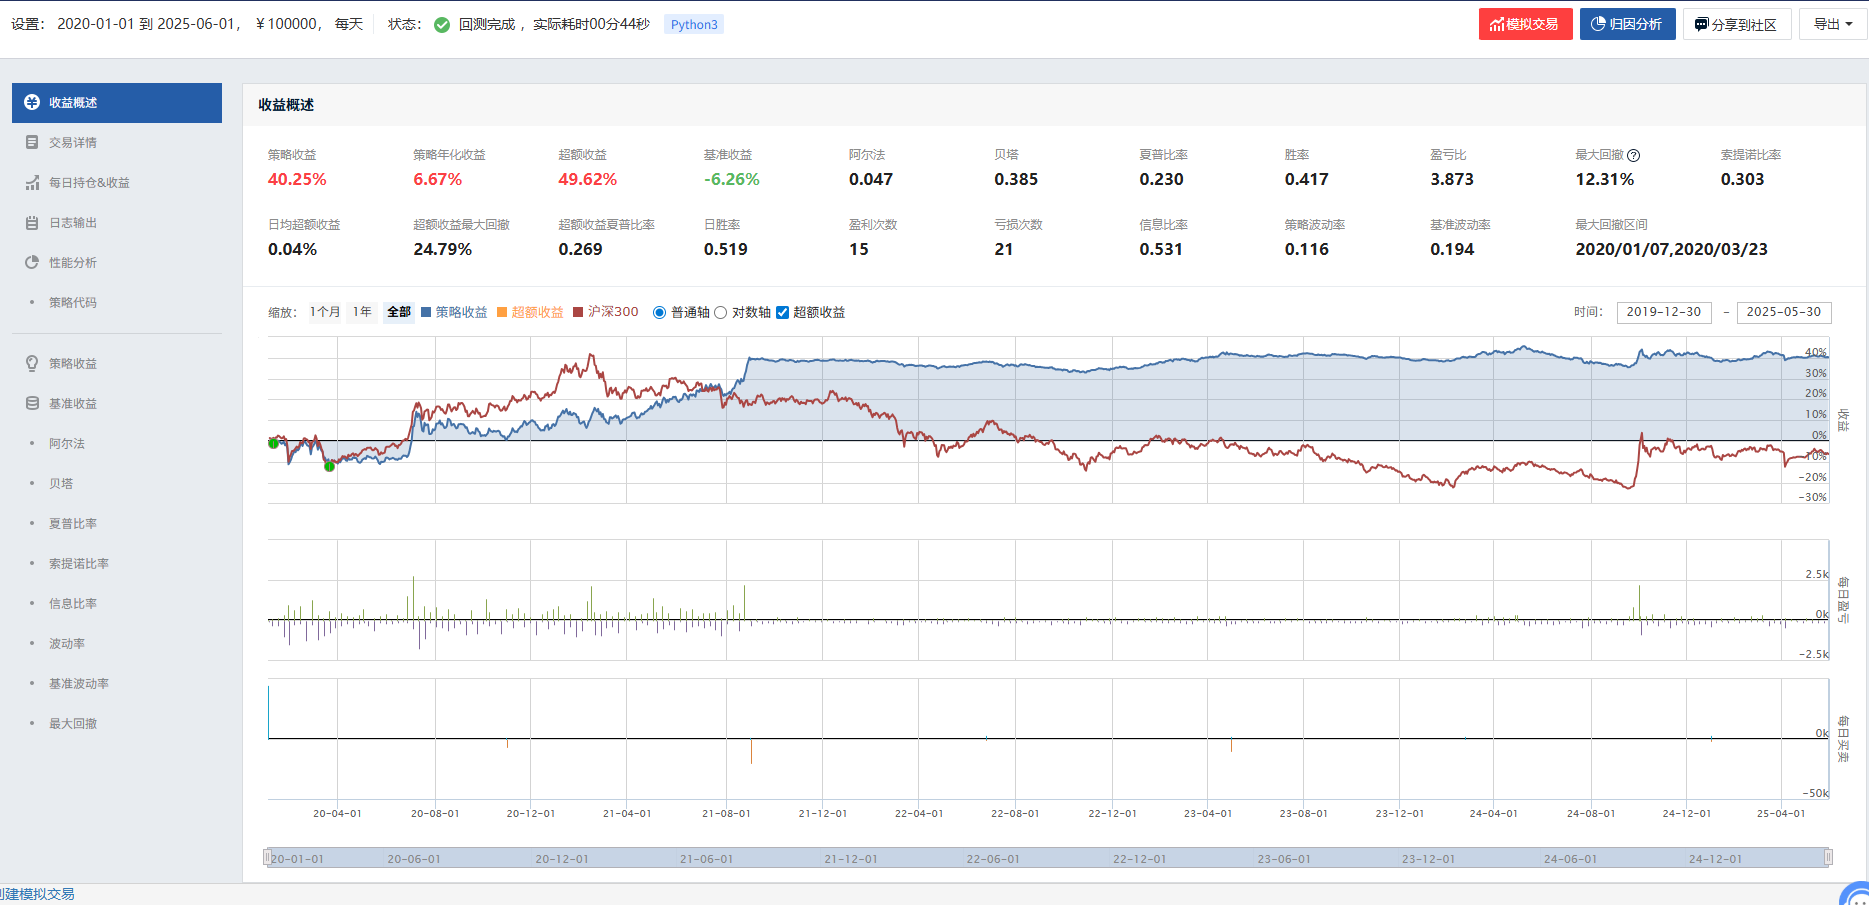Screen dimensions: 1869x905
Task: Toggle the 策略收益 legend series
Action: (454, 312)
